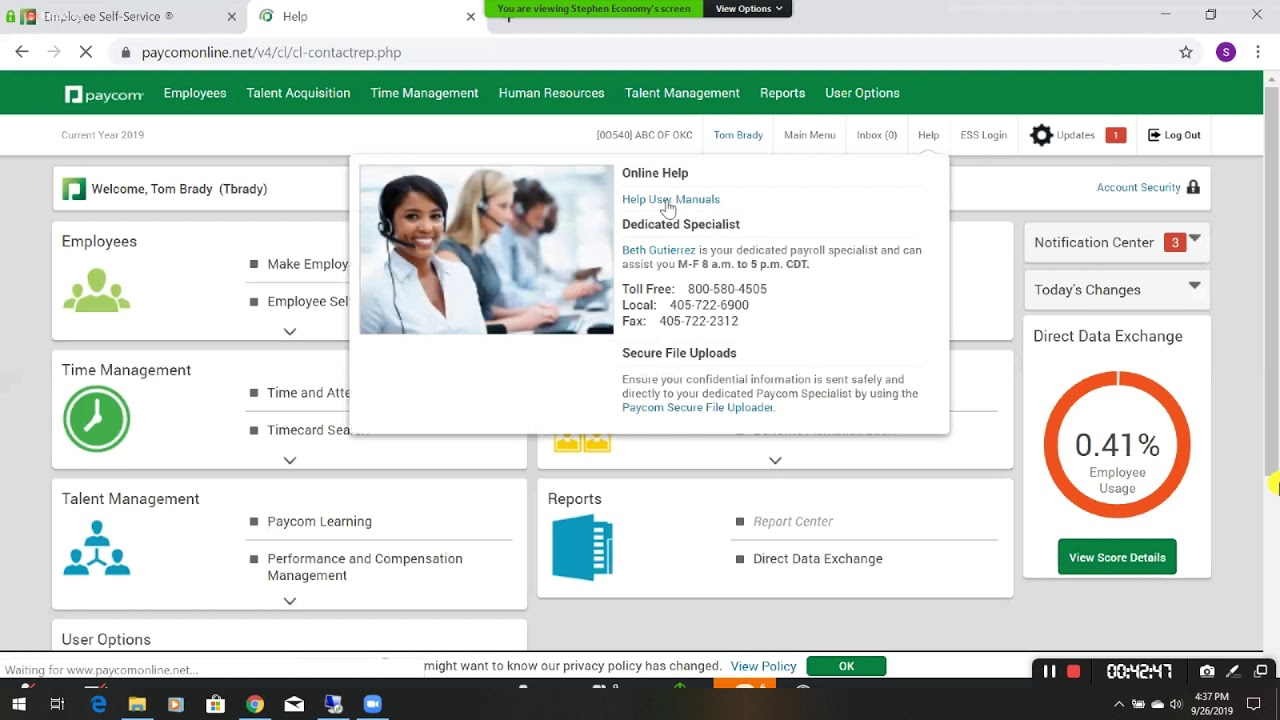Open the Talent Acquisition menu
Screen dimensions: 1280x720
pos(298,93)
